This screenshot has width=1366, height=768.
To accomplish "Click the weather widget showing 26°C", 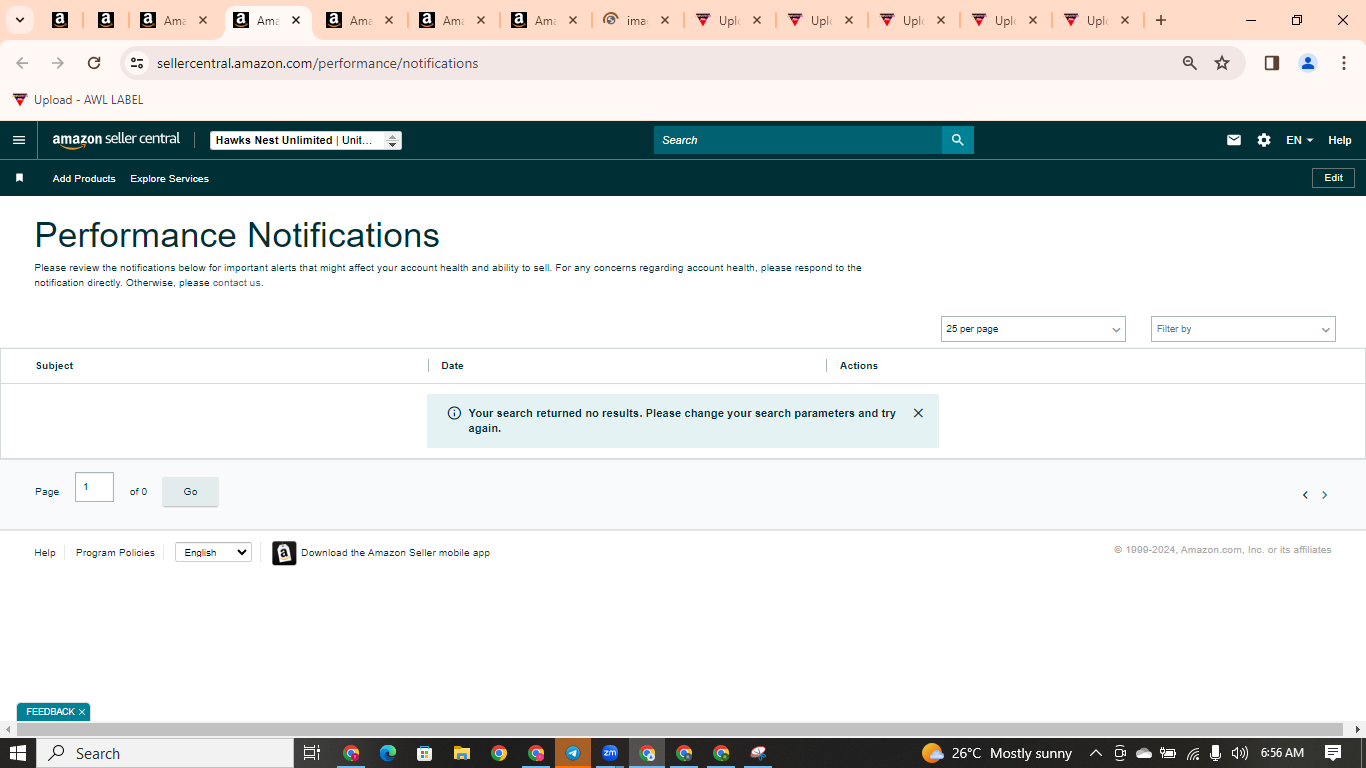I will coord(997,753).
